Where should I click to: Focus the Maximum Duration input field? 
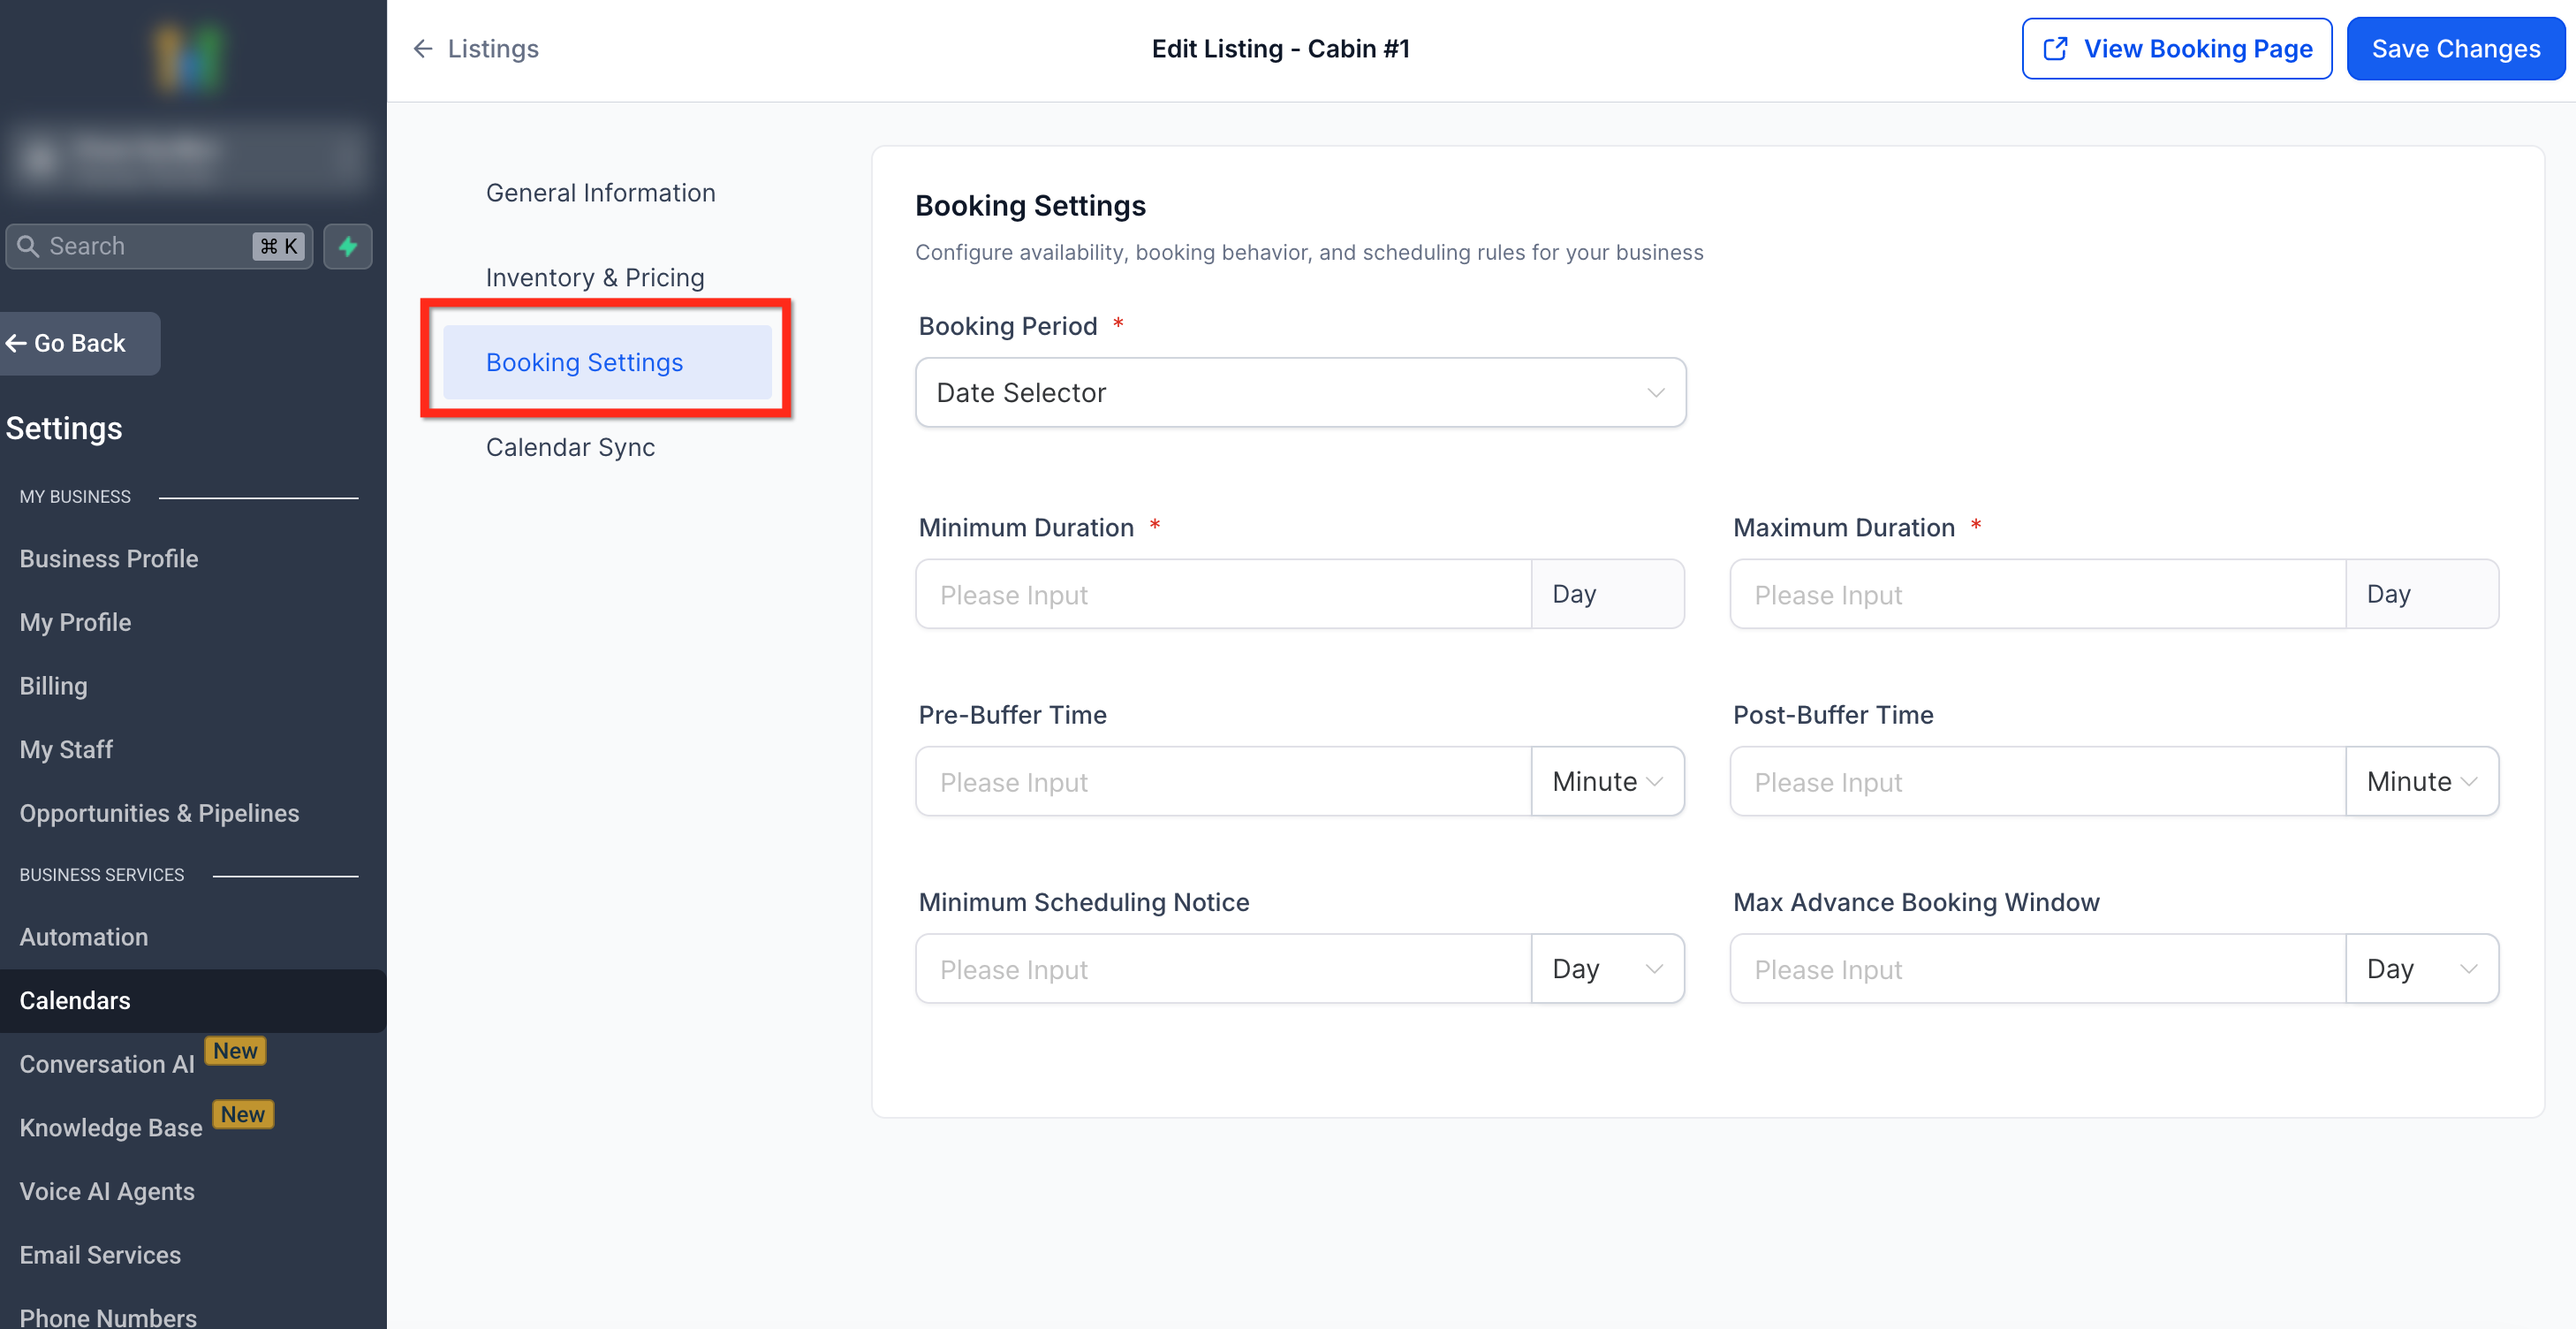2037,595
